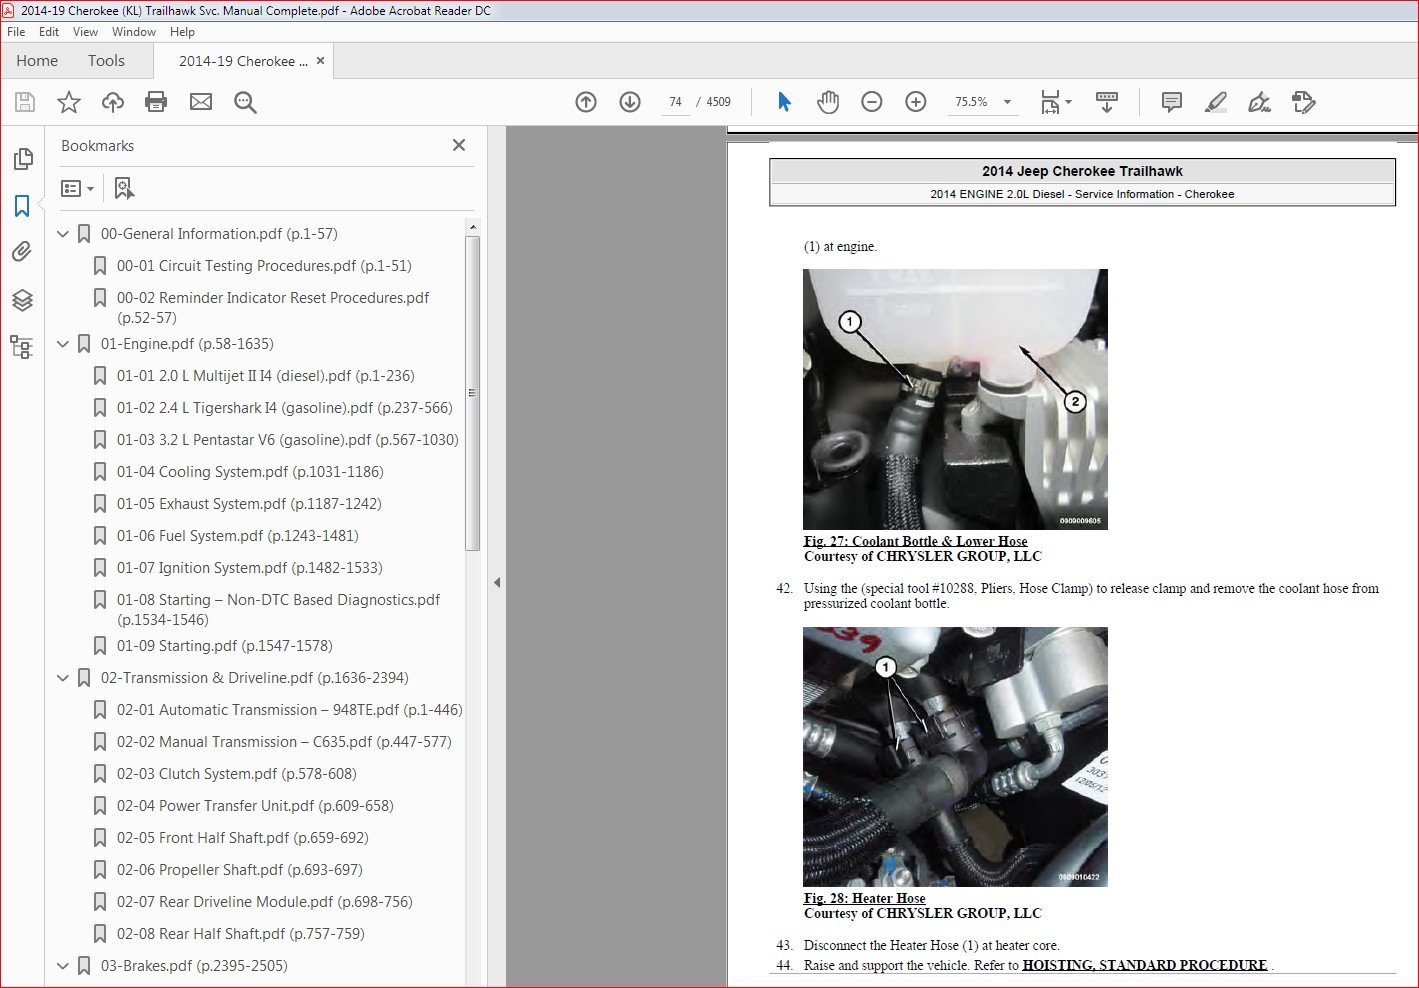
Task: Open 01-03 3.2 L Pentastar V6 bookmark
Action: [x=288, y=440]
